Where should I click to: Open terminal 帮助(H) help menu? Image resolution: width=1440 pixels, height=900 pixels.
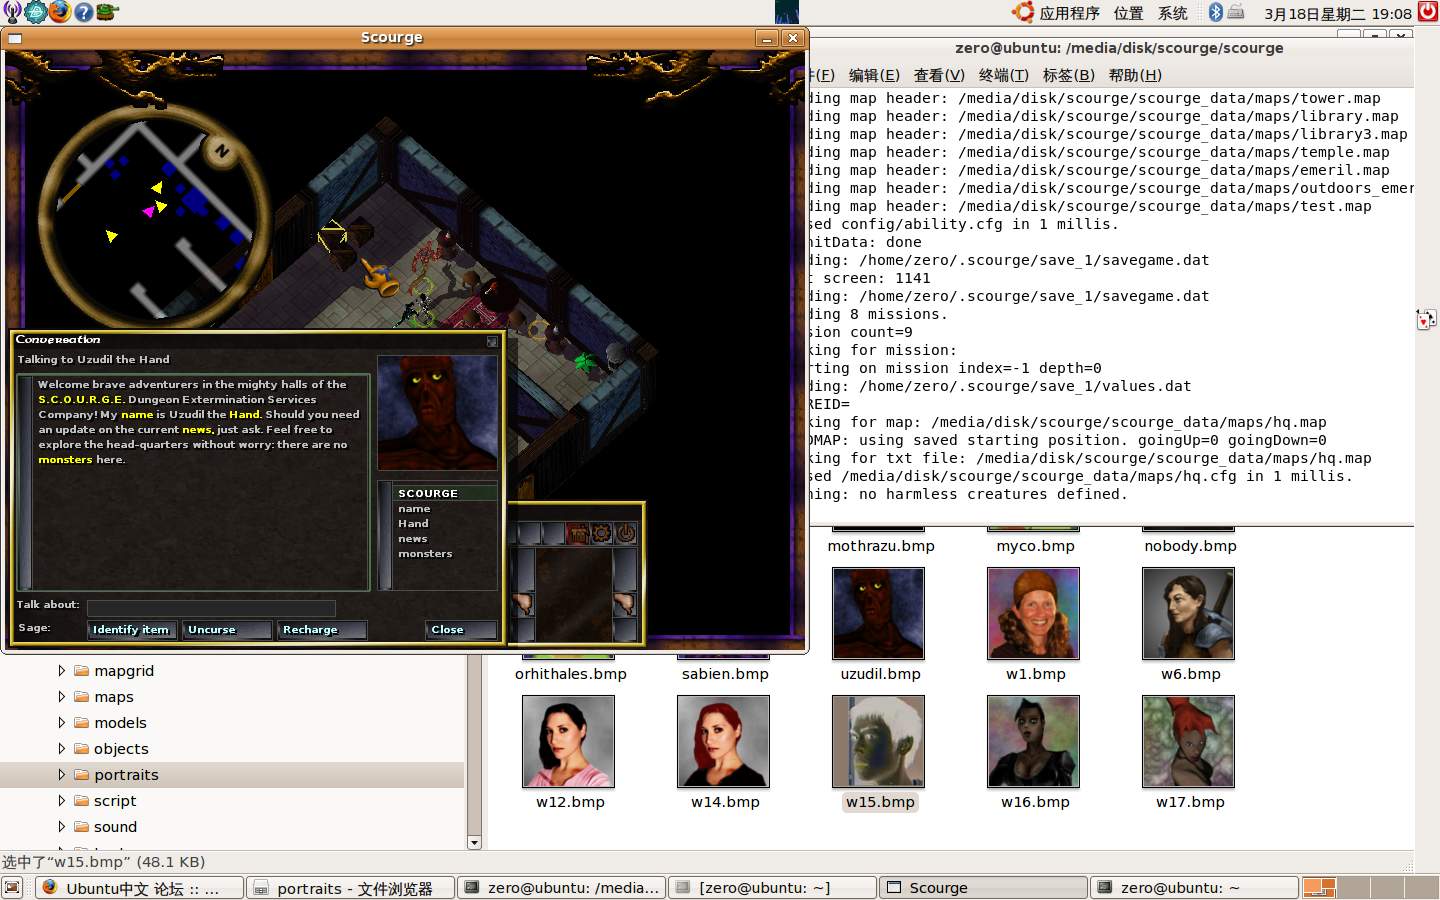tap(1135, 75)
